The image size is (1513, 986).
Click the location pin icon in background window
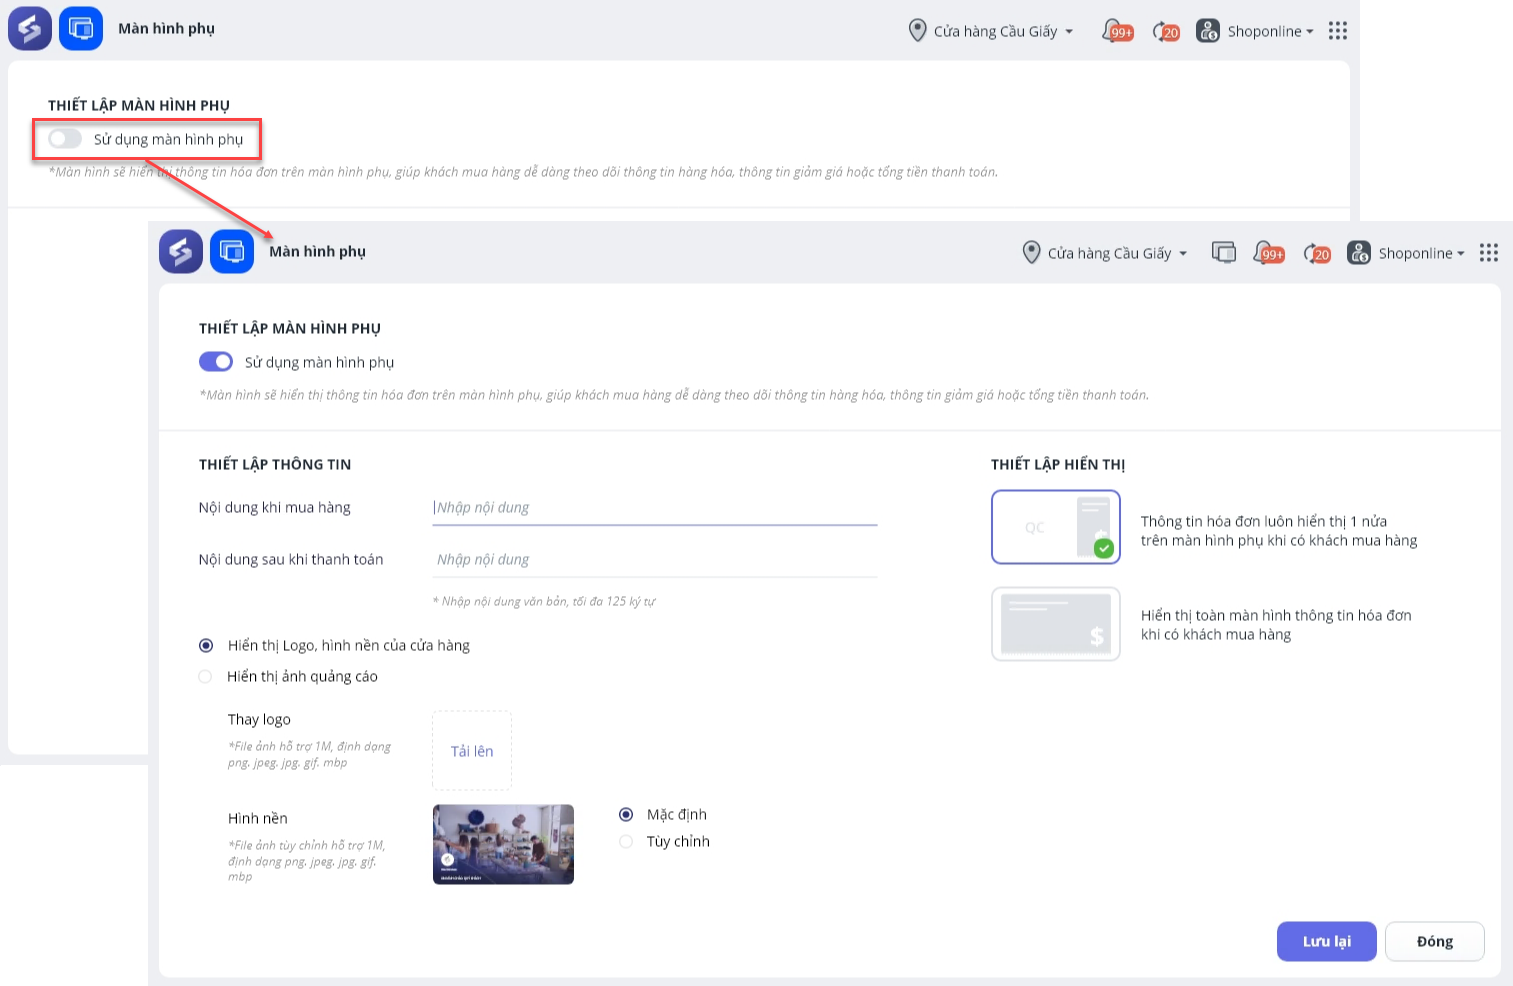pos(917,31)
